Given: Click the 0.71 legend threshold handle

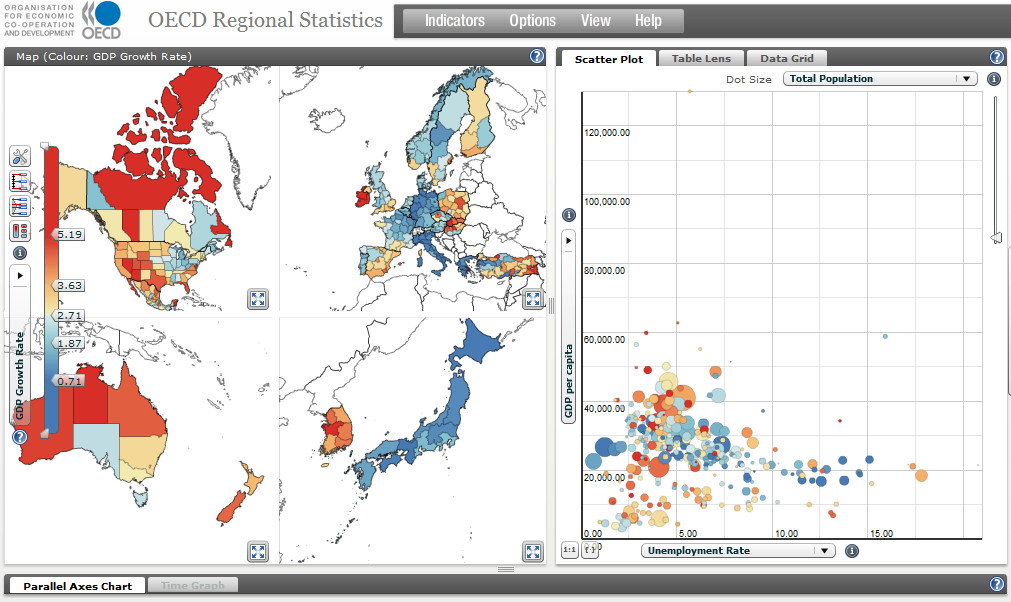Looking at the screenshot, I should pyautogui.click(x=68, y=382).
